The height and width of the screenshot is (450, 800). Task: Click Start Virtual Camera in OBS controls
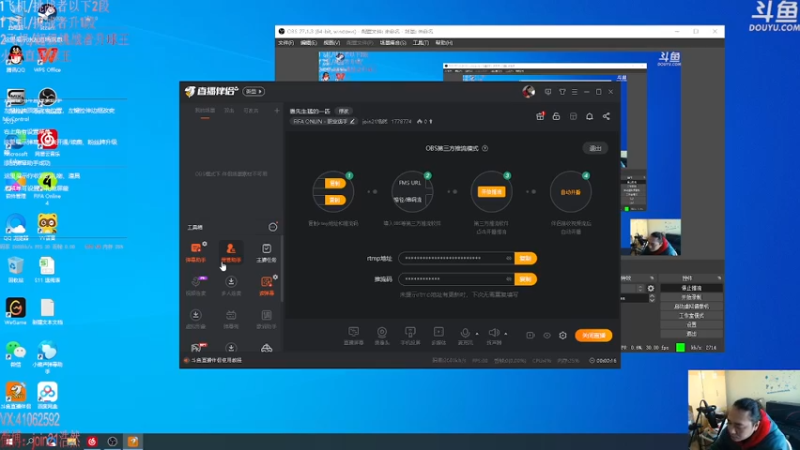point(691,307)
